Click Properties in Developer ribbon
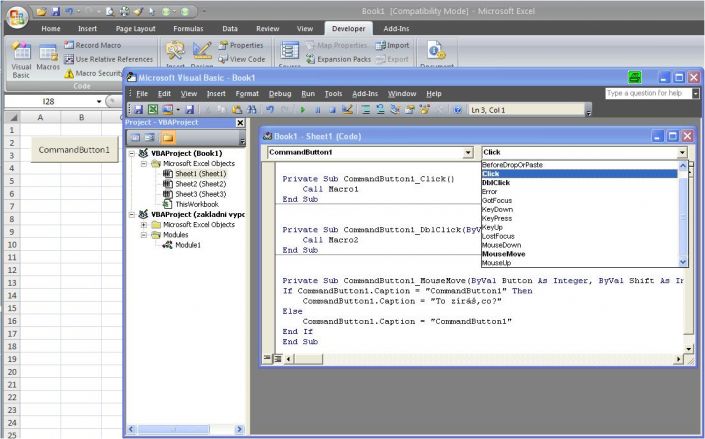This screenshot has width=705, height=439. (241, 45)
